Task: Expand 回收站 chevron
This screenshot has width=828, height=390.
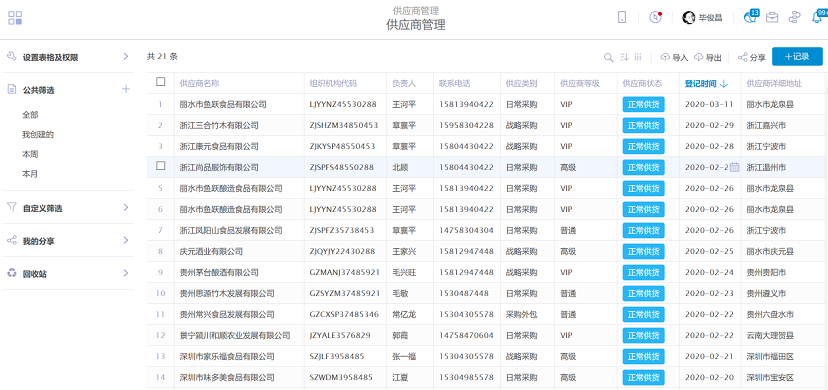Action: 126,273
